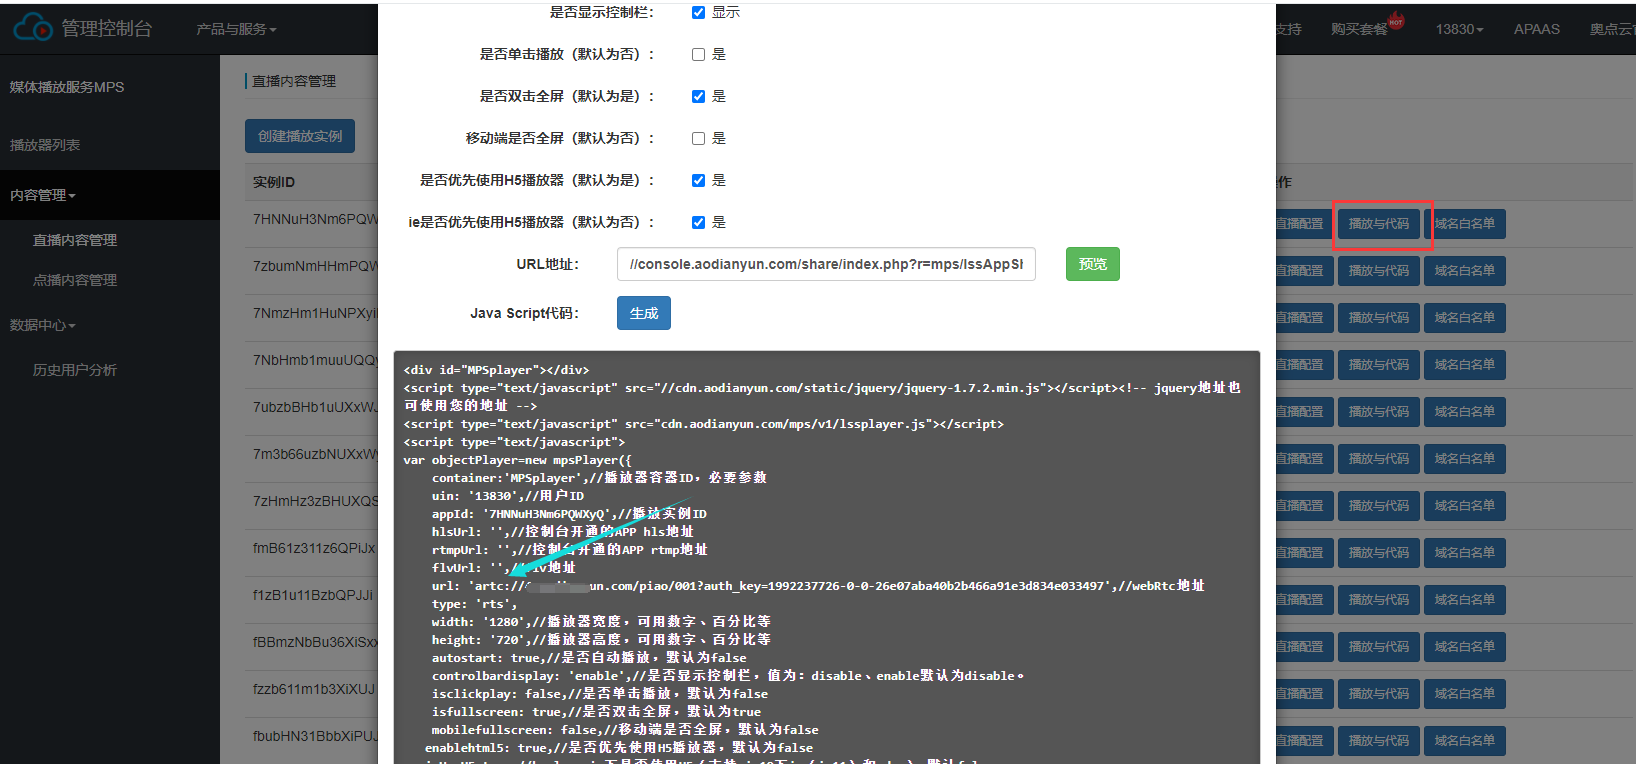Click 播放与代码 for row 7NbHmb1muuUQQ

coord(1379,365)
